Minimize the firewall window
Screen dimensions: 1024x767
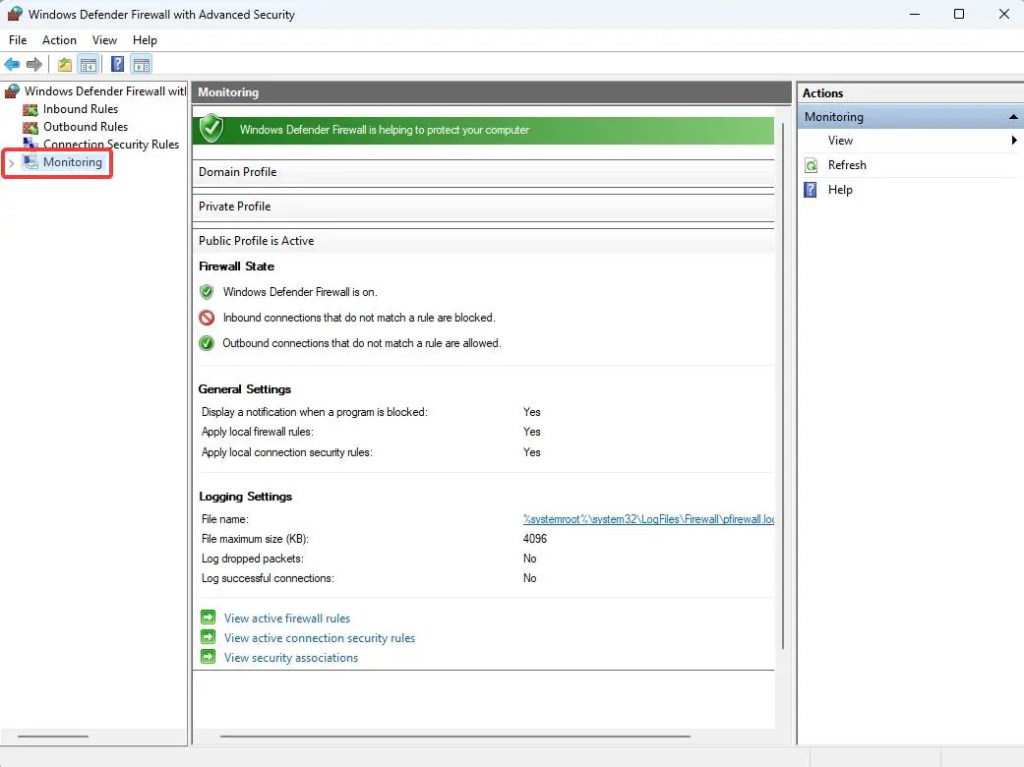pyautogui.click(x=914, y=14)
